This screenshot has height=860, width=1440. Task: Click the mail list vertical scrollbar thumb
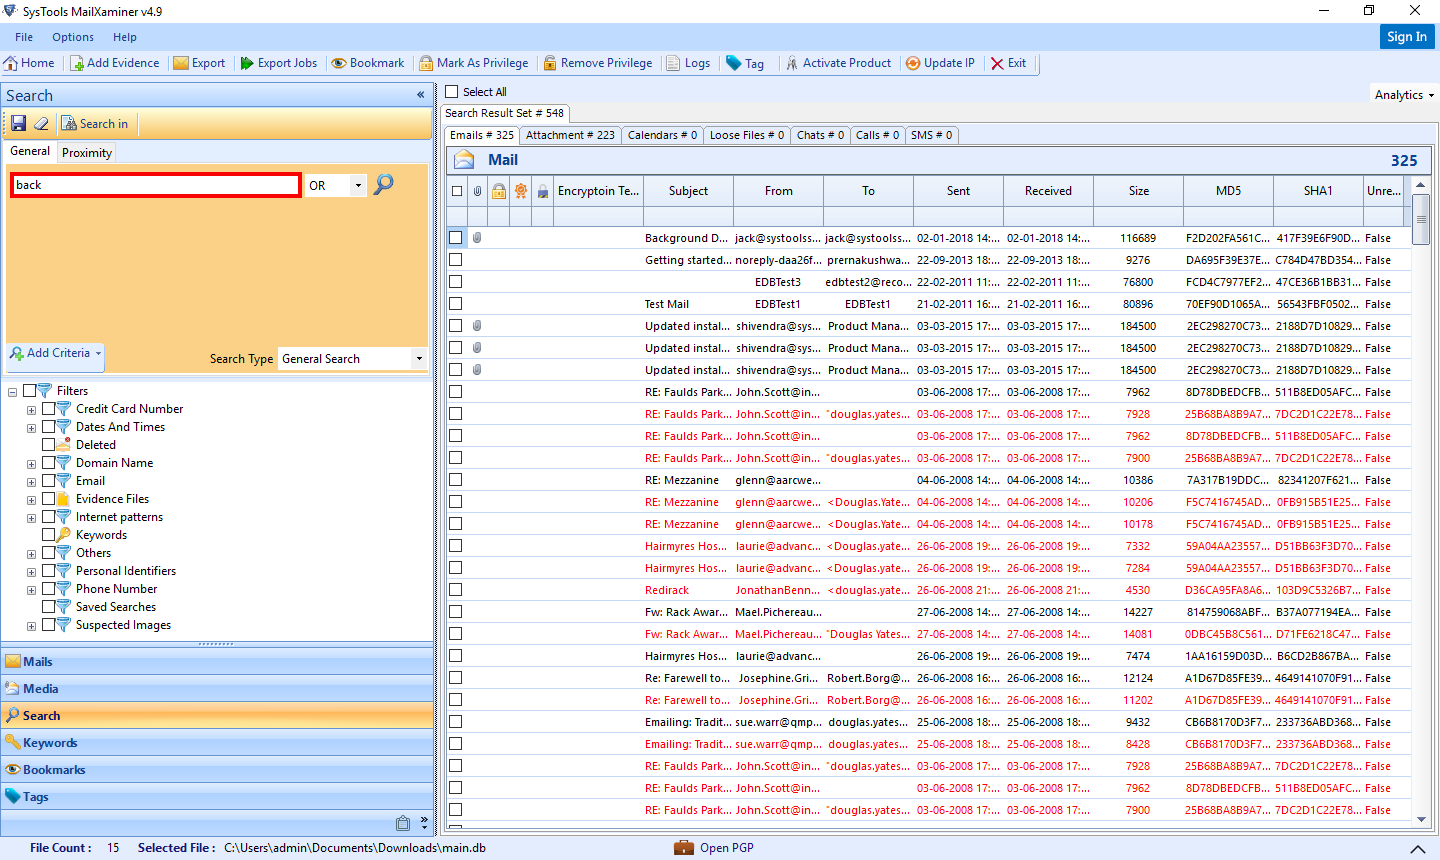(1422, 218)
